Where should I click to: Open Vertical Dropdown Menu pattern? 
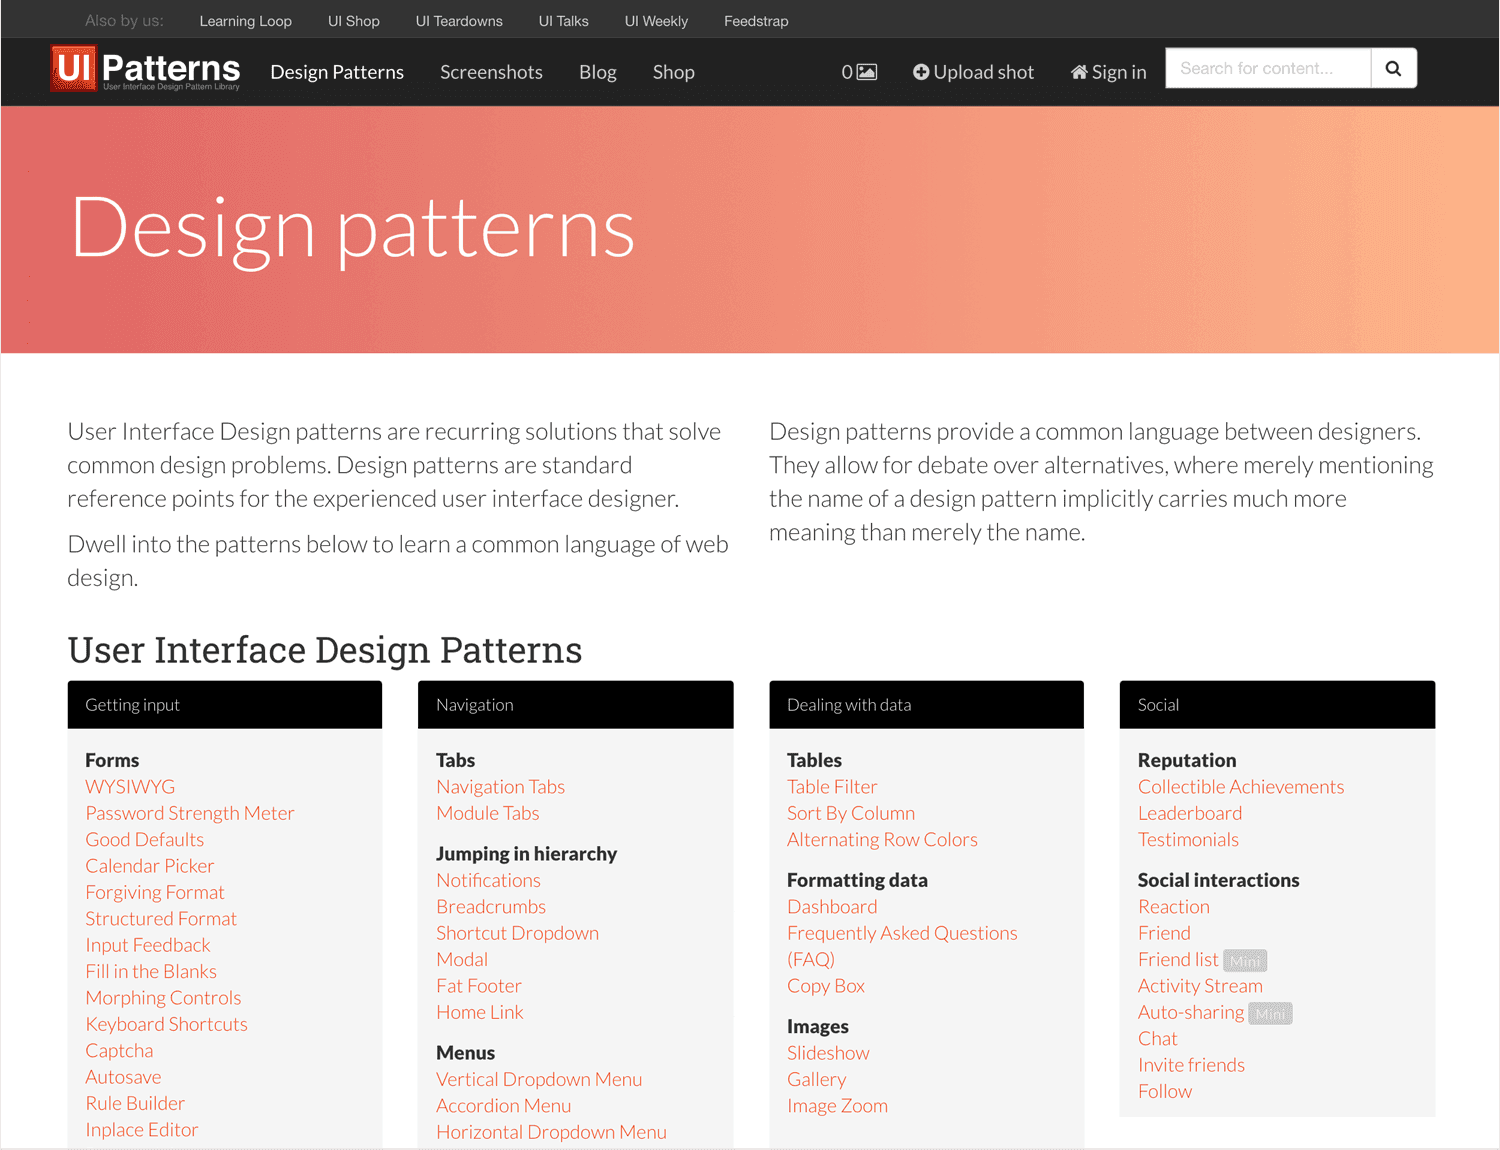click(539, 1079)
